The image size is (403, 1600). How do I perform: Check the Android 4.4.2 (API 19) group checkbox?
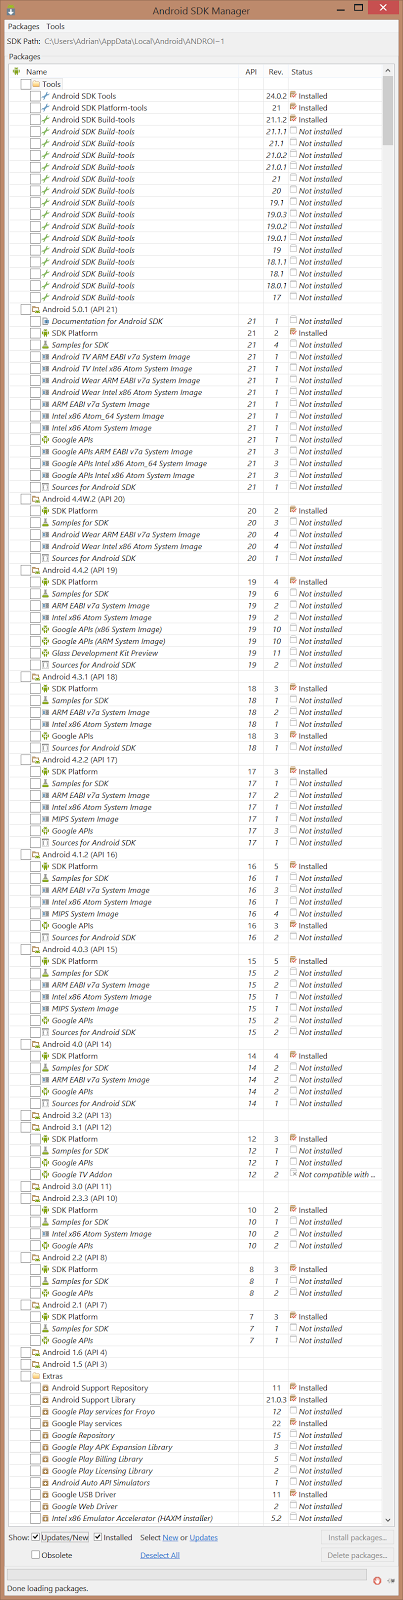[x=25, y=570]
